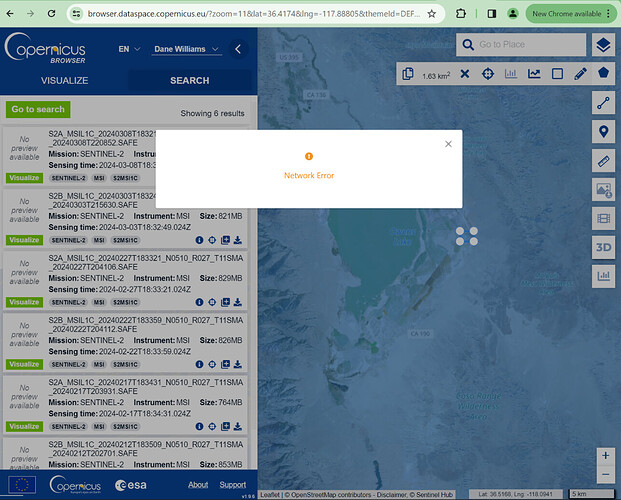Click the Go to search button

(x=37, y=109)
